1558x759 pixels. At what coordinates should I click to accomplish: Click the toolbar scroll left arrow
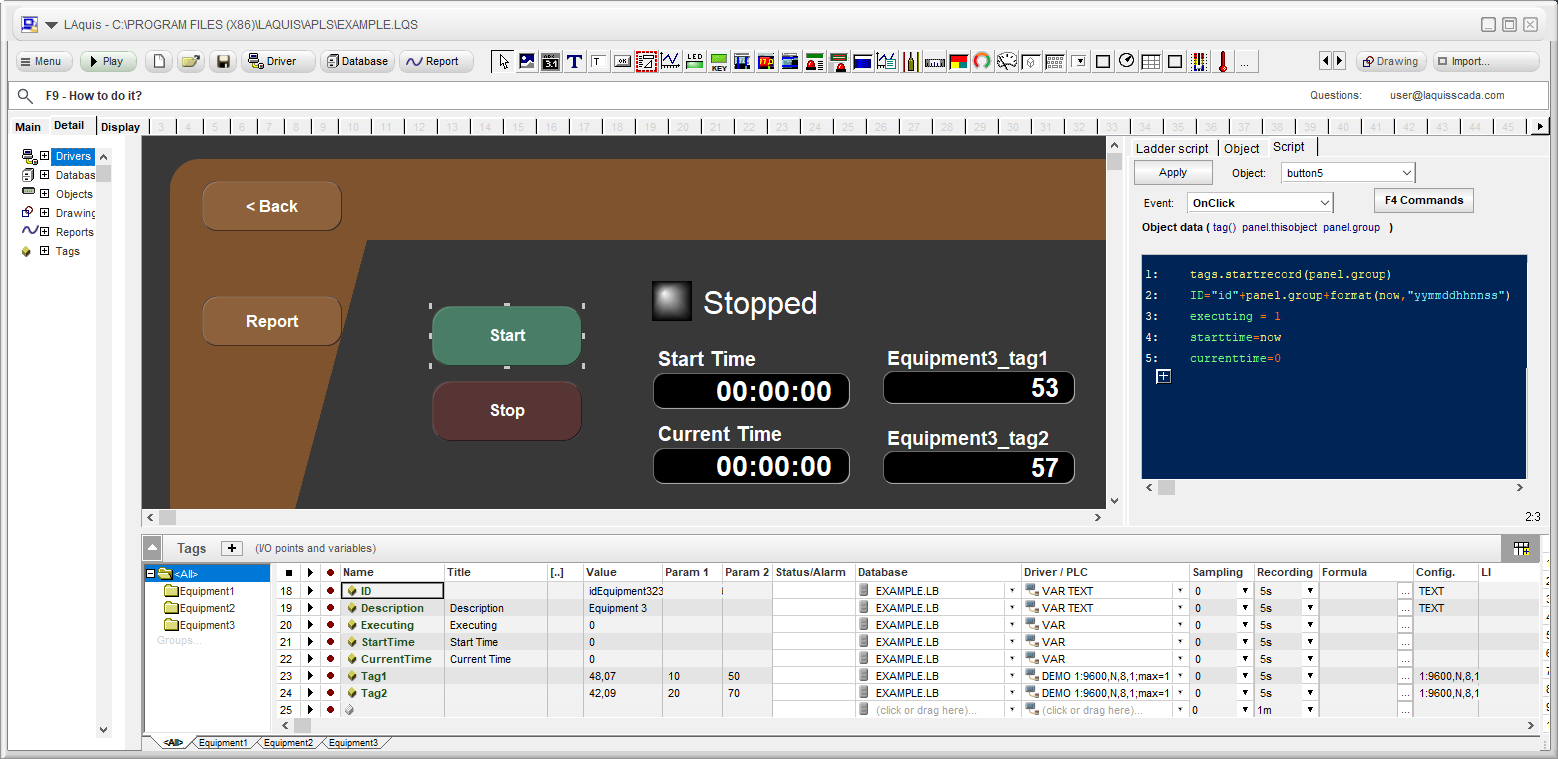[x=1326, y=61]
